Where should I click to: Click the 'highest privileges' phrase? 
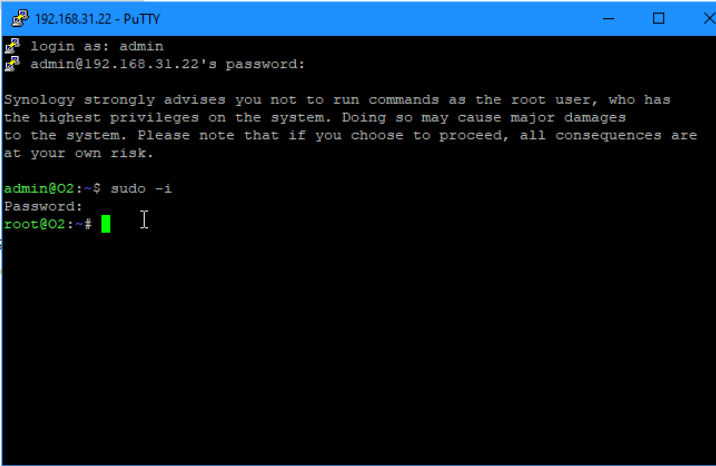tap(119, 118)
